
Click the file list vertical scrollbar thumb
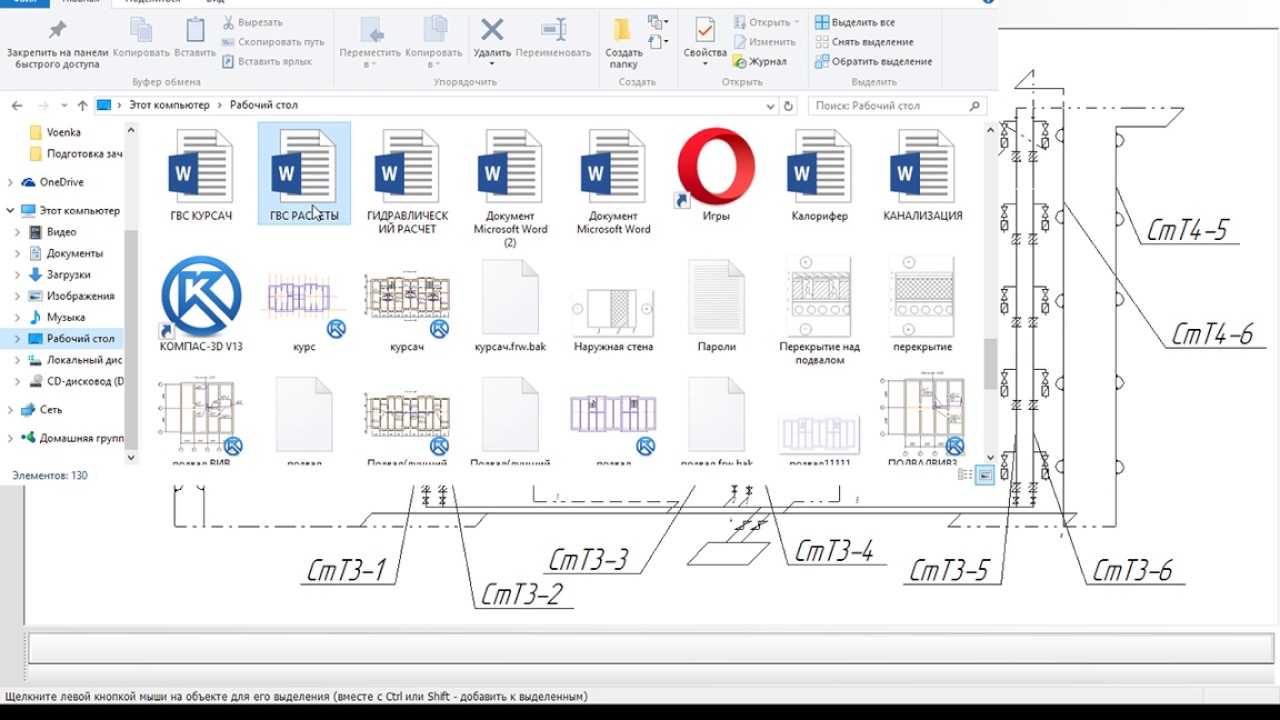991,362
